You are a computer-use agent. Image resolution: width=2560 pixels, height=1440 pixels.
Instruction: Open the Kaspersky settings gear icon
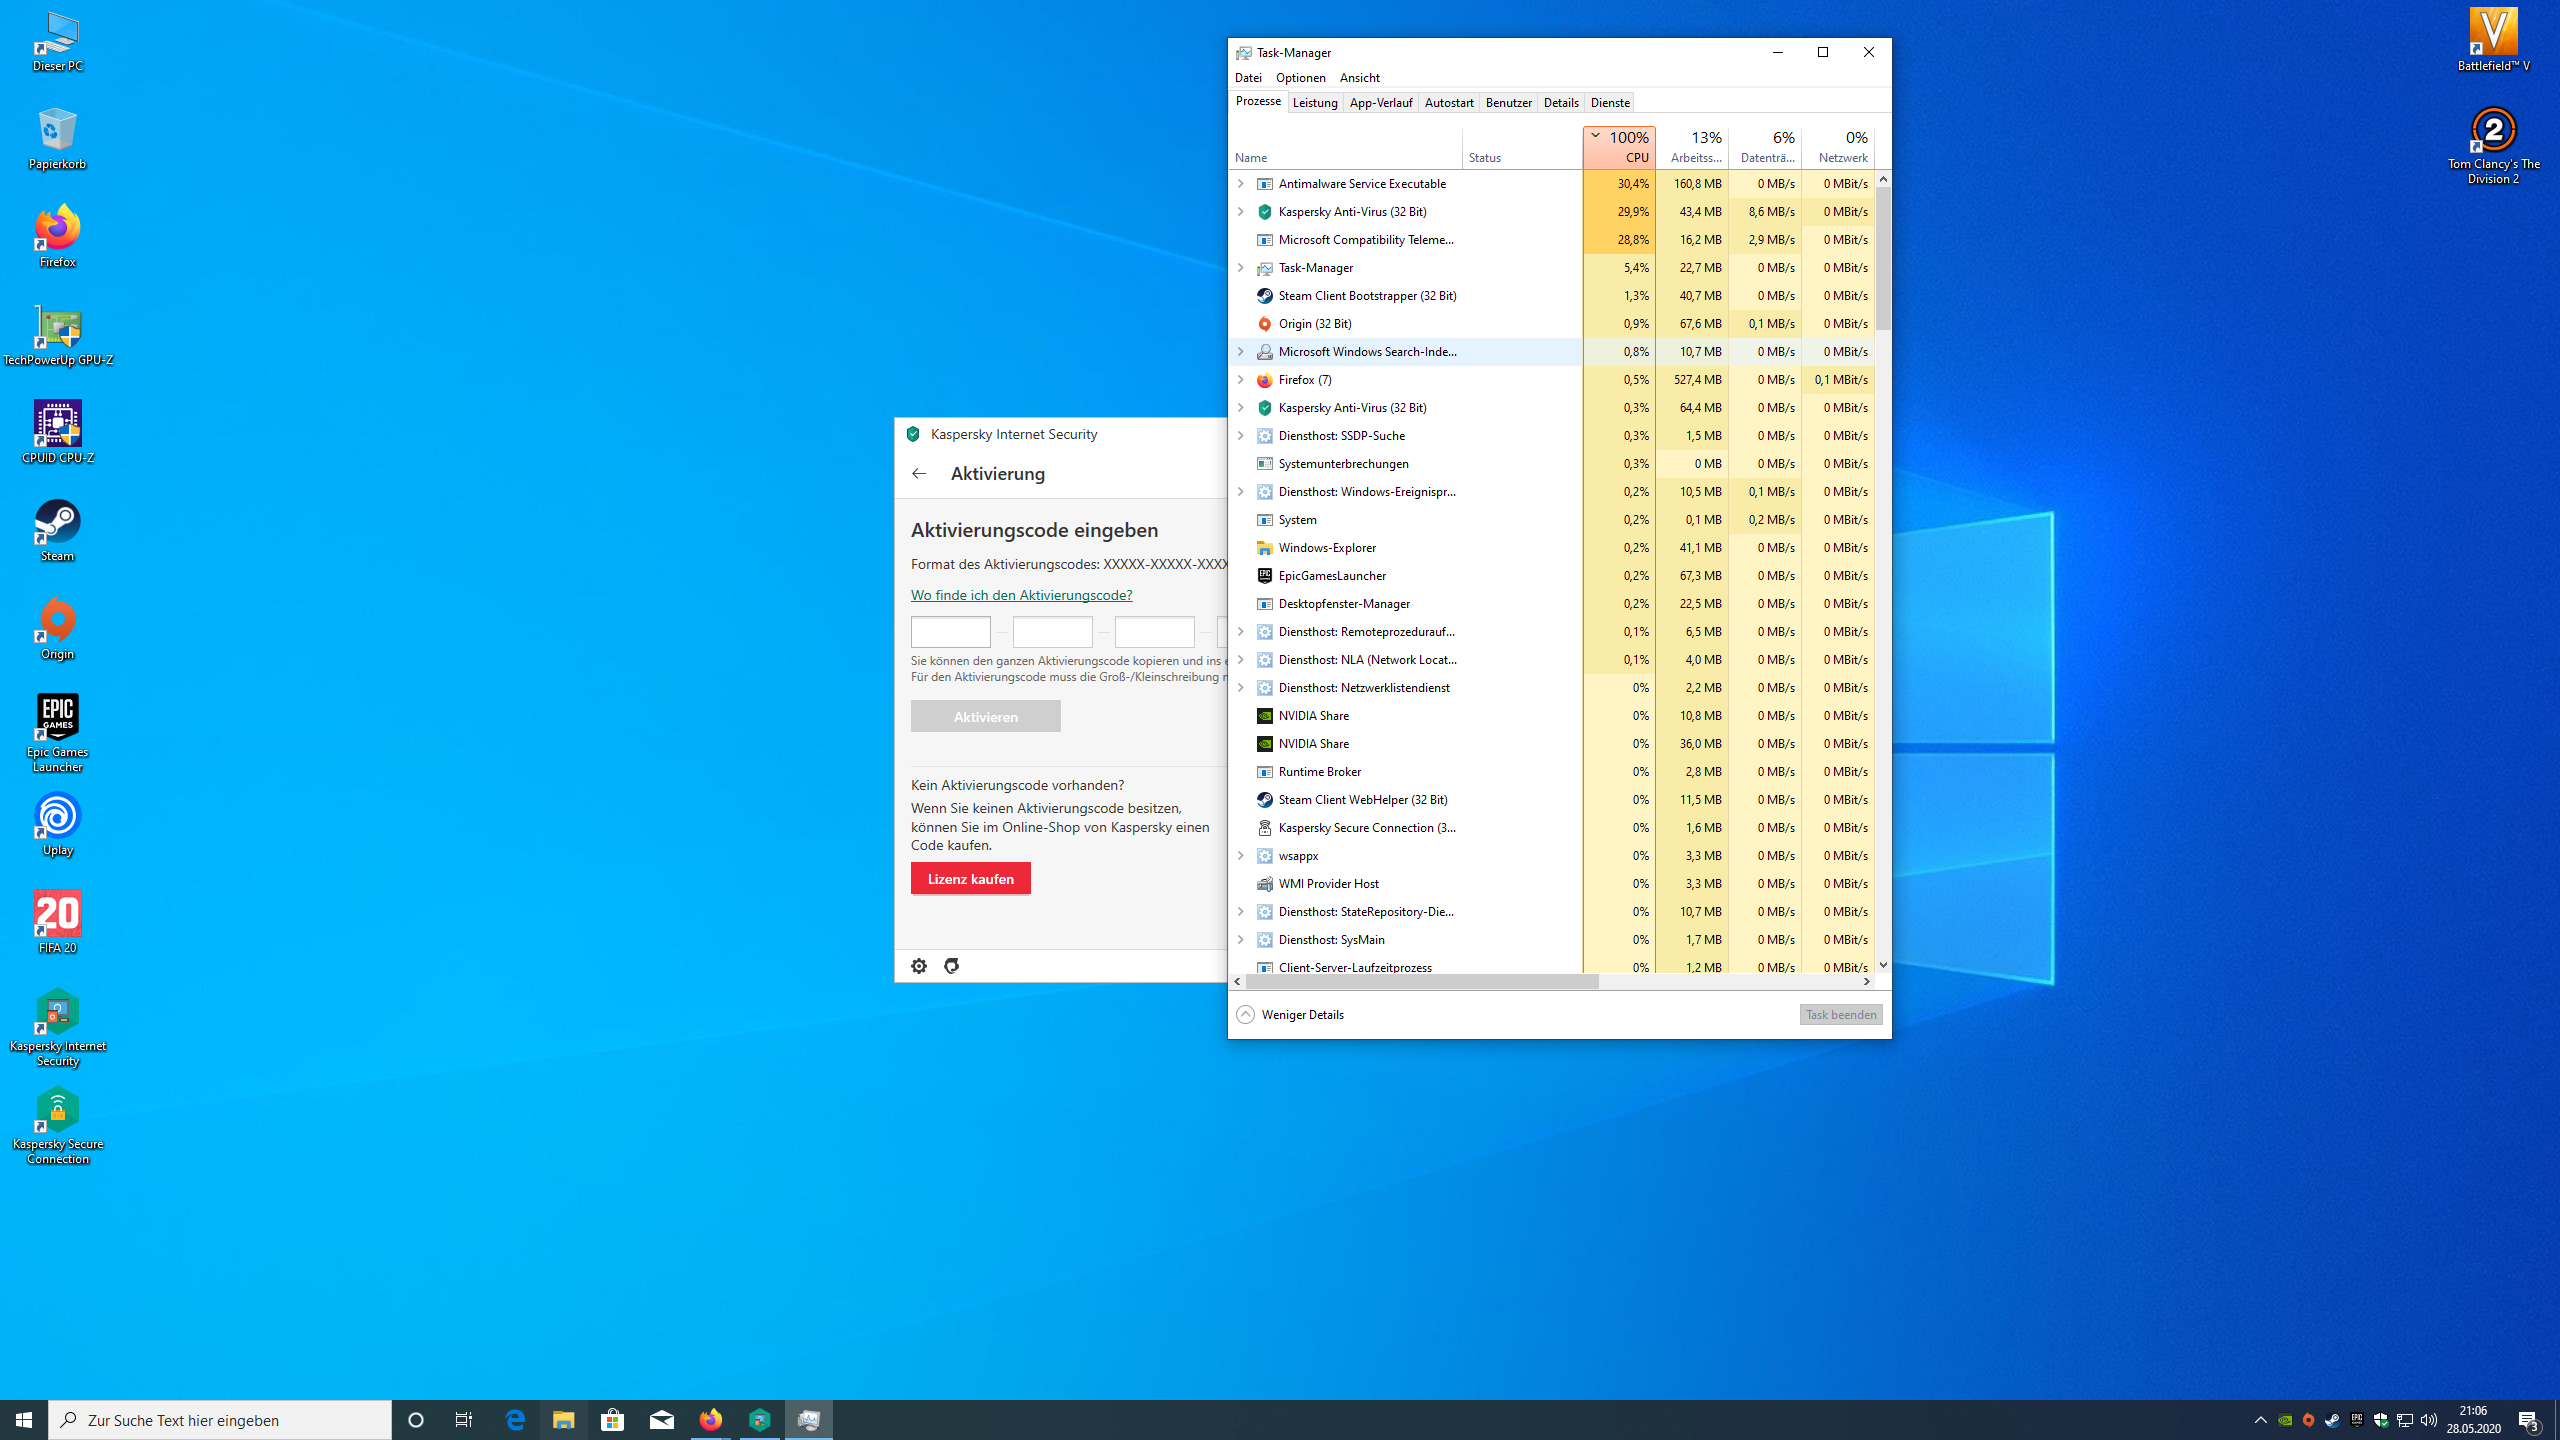pyautogui.click(x=919, y=966)
